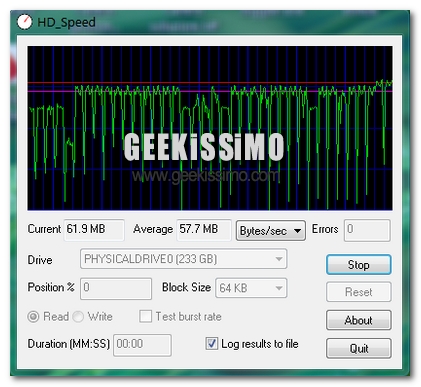Click the Average speed readout field
Image resolution: width=421 pixels, height=387 pixels.
tap(204, 230)
